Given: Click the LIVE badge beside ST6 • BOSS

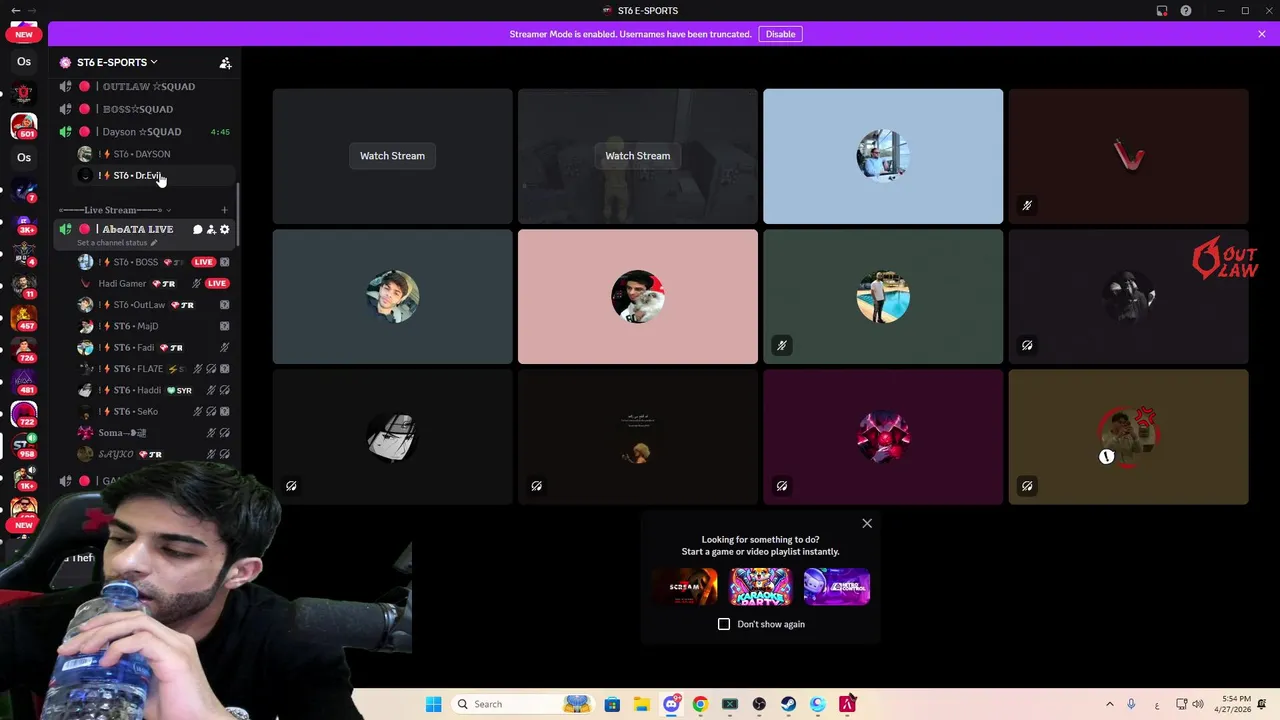Looking at the screenshot, I should (x=204, y=262).
